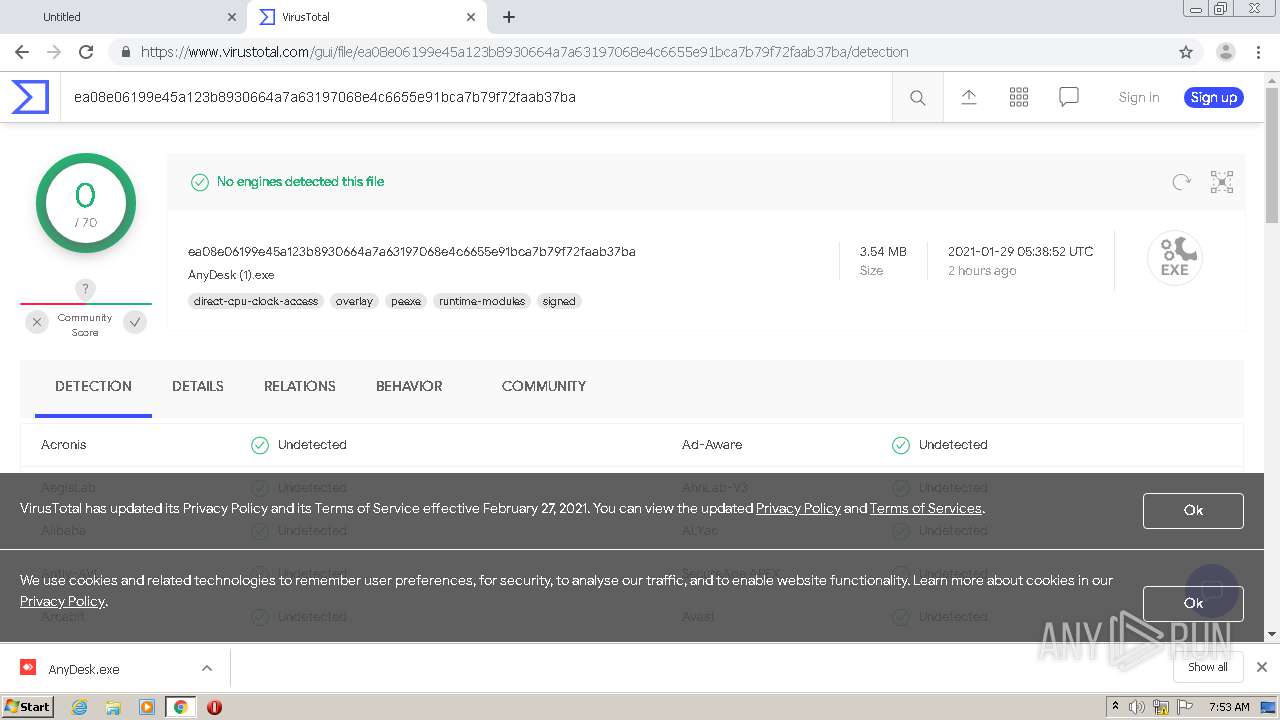Accept privacy policy update with Ok
1280x720 pixels.
tap(1193, 510)
